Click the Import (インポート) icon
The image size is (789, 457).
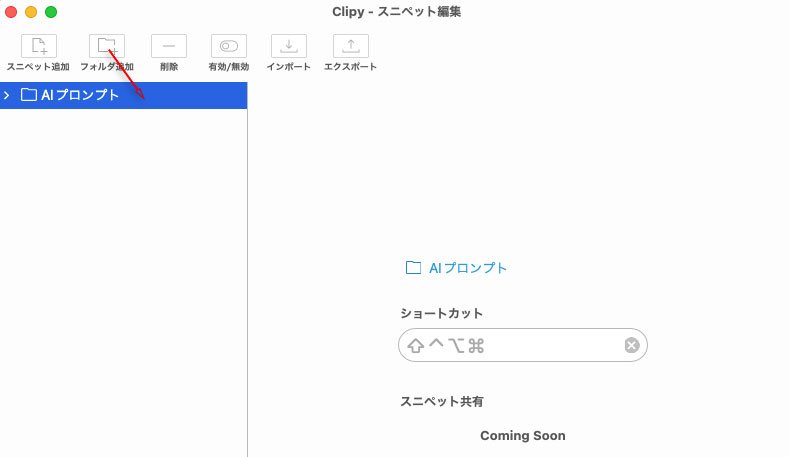tap(289, 46)
